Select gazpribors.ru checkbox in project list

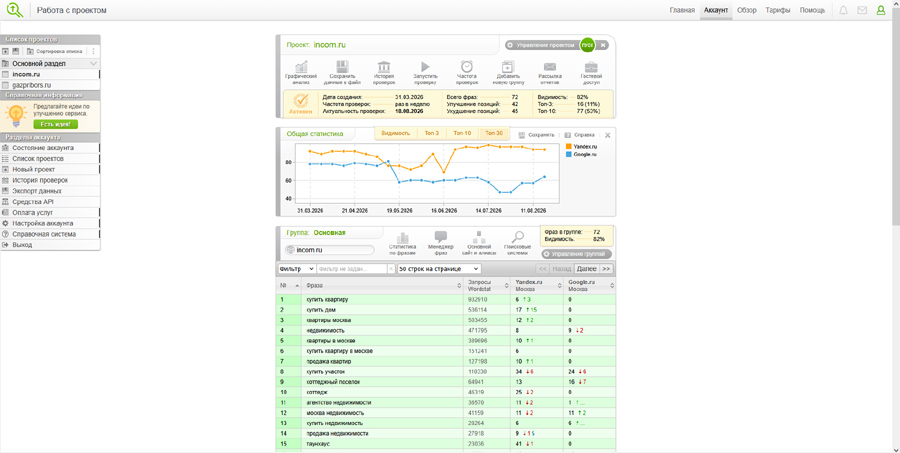[x=5, y=85]
